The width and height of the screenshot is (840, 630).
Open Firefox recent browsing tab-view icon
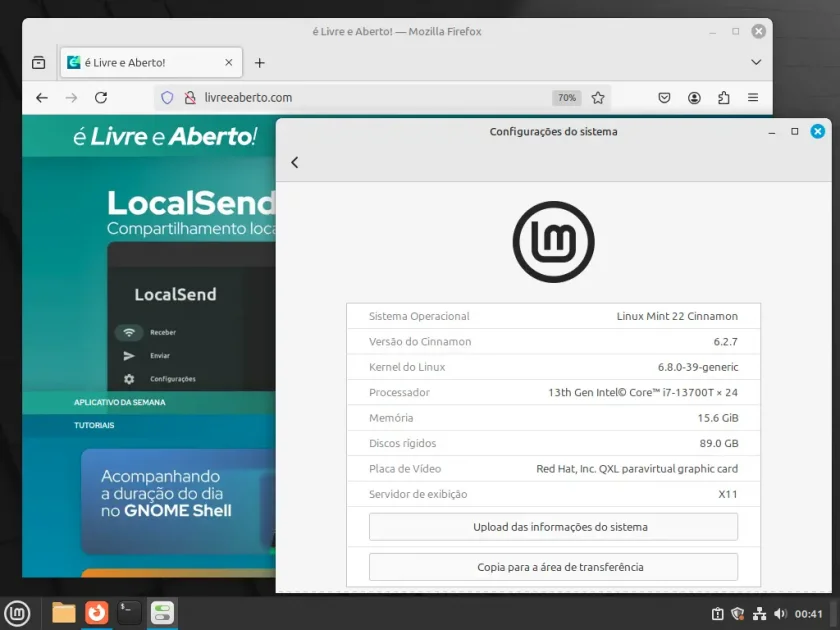(39, 63)
